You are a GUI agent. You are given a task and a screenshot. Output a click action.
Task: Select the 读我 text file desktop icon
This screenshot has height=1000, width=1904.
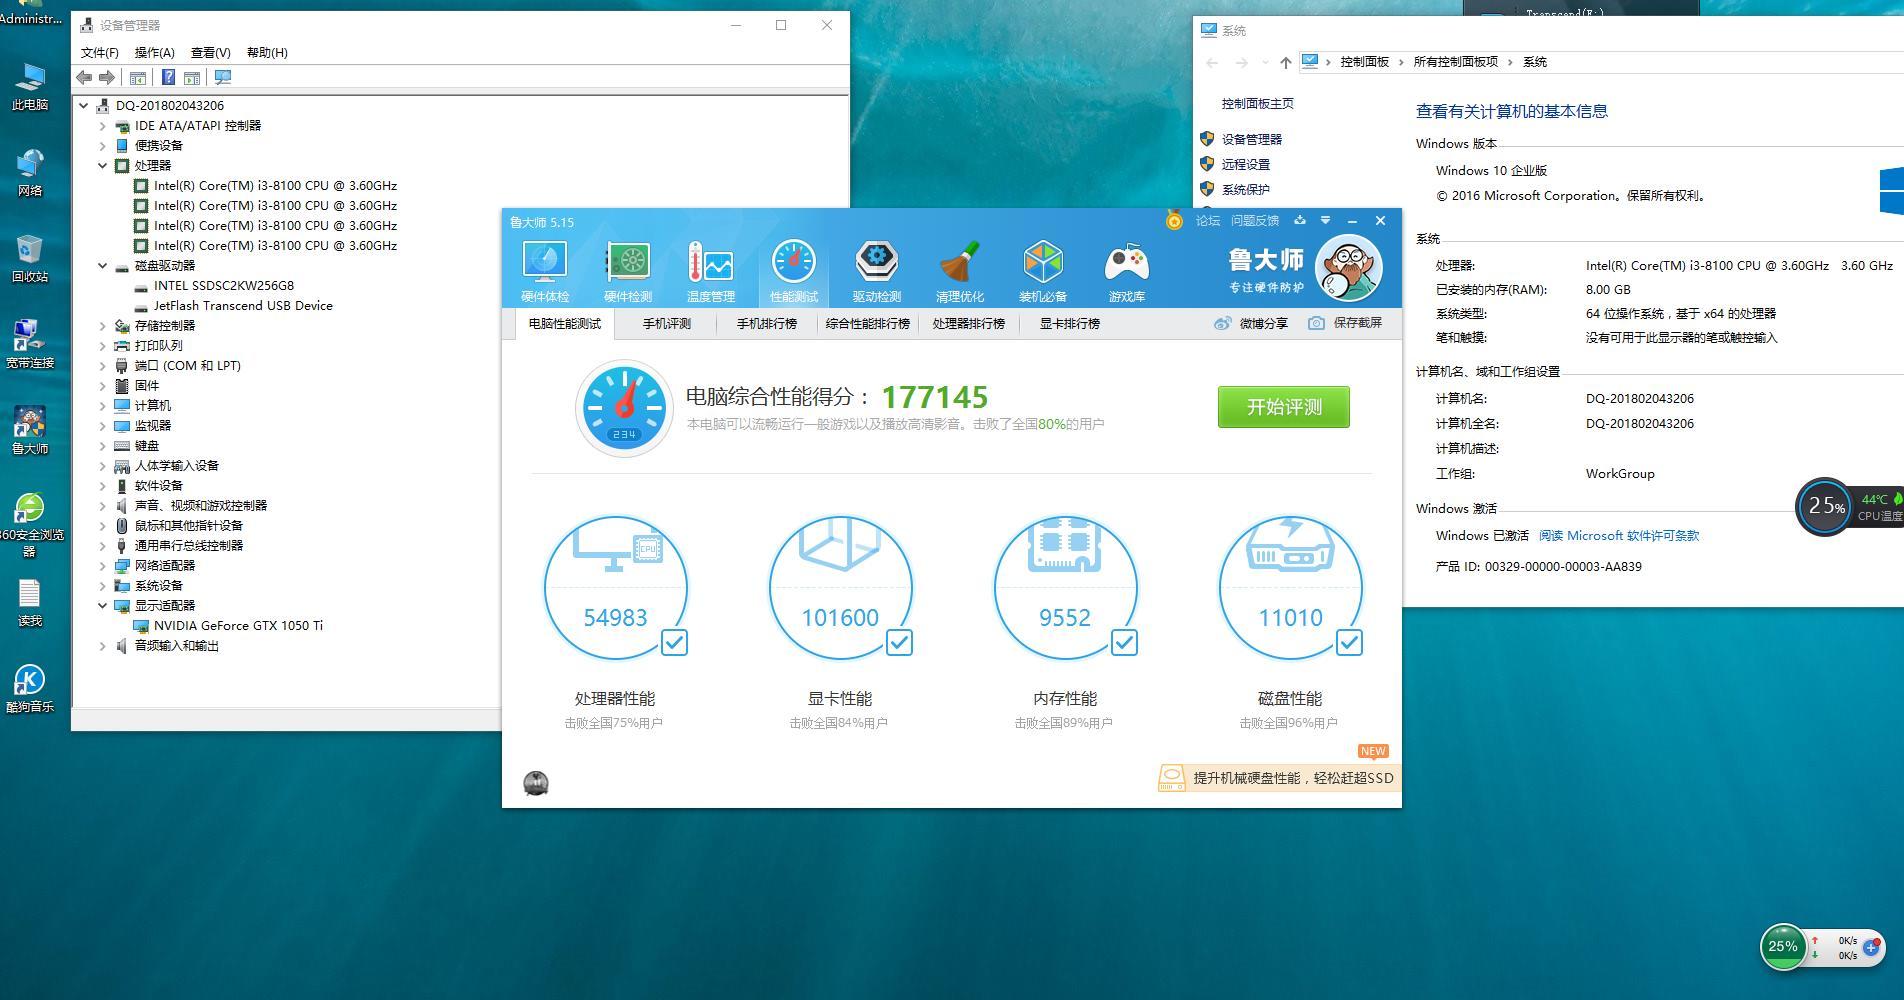coord(30,603)
